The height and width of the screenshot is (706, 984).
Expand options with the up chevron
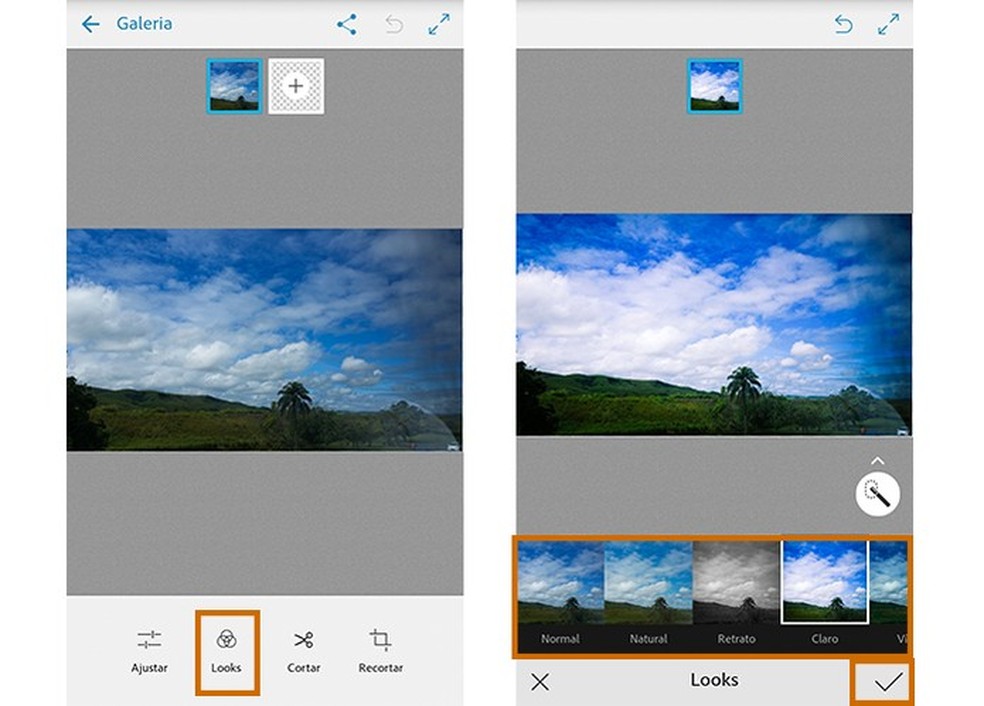coord(877,461)
